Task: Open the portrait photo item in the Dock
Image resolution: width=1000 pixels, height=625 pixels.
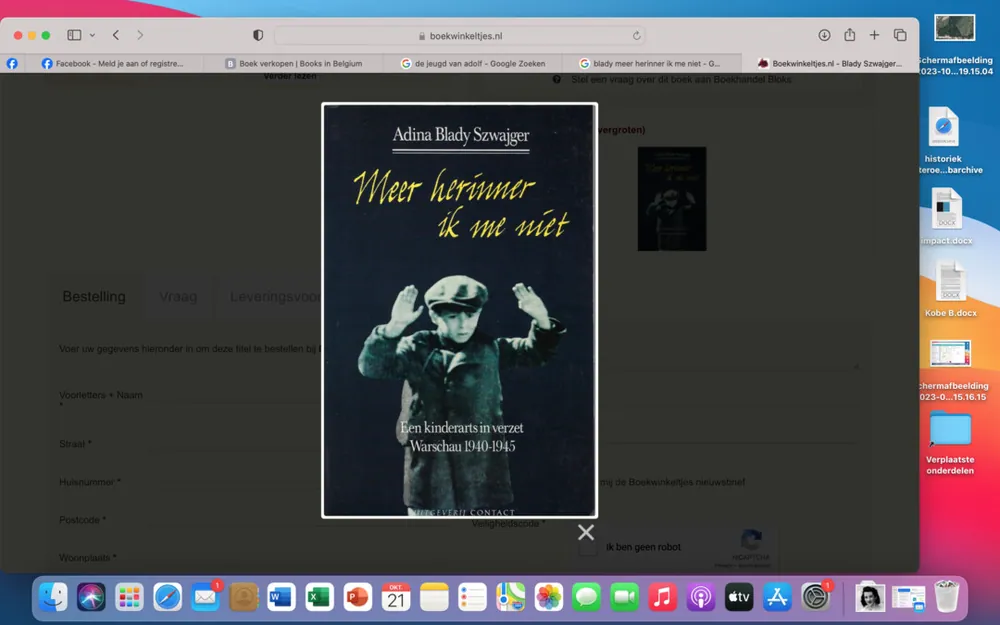Action: pos(870,598)
